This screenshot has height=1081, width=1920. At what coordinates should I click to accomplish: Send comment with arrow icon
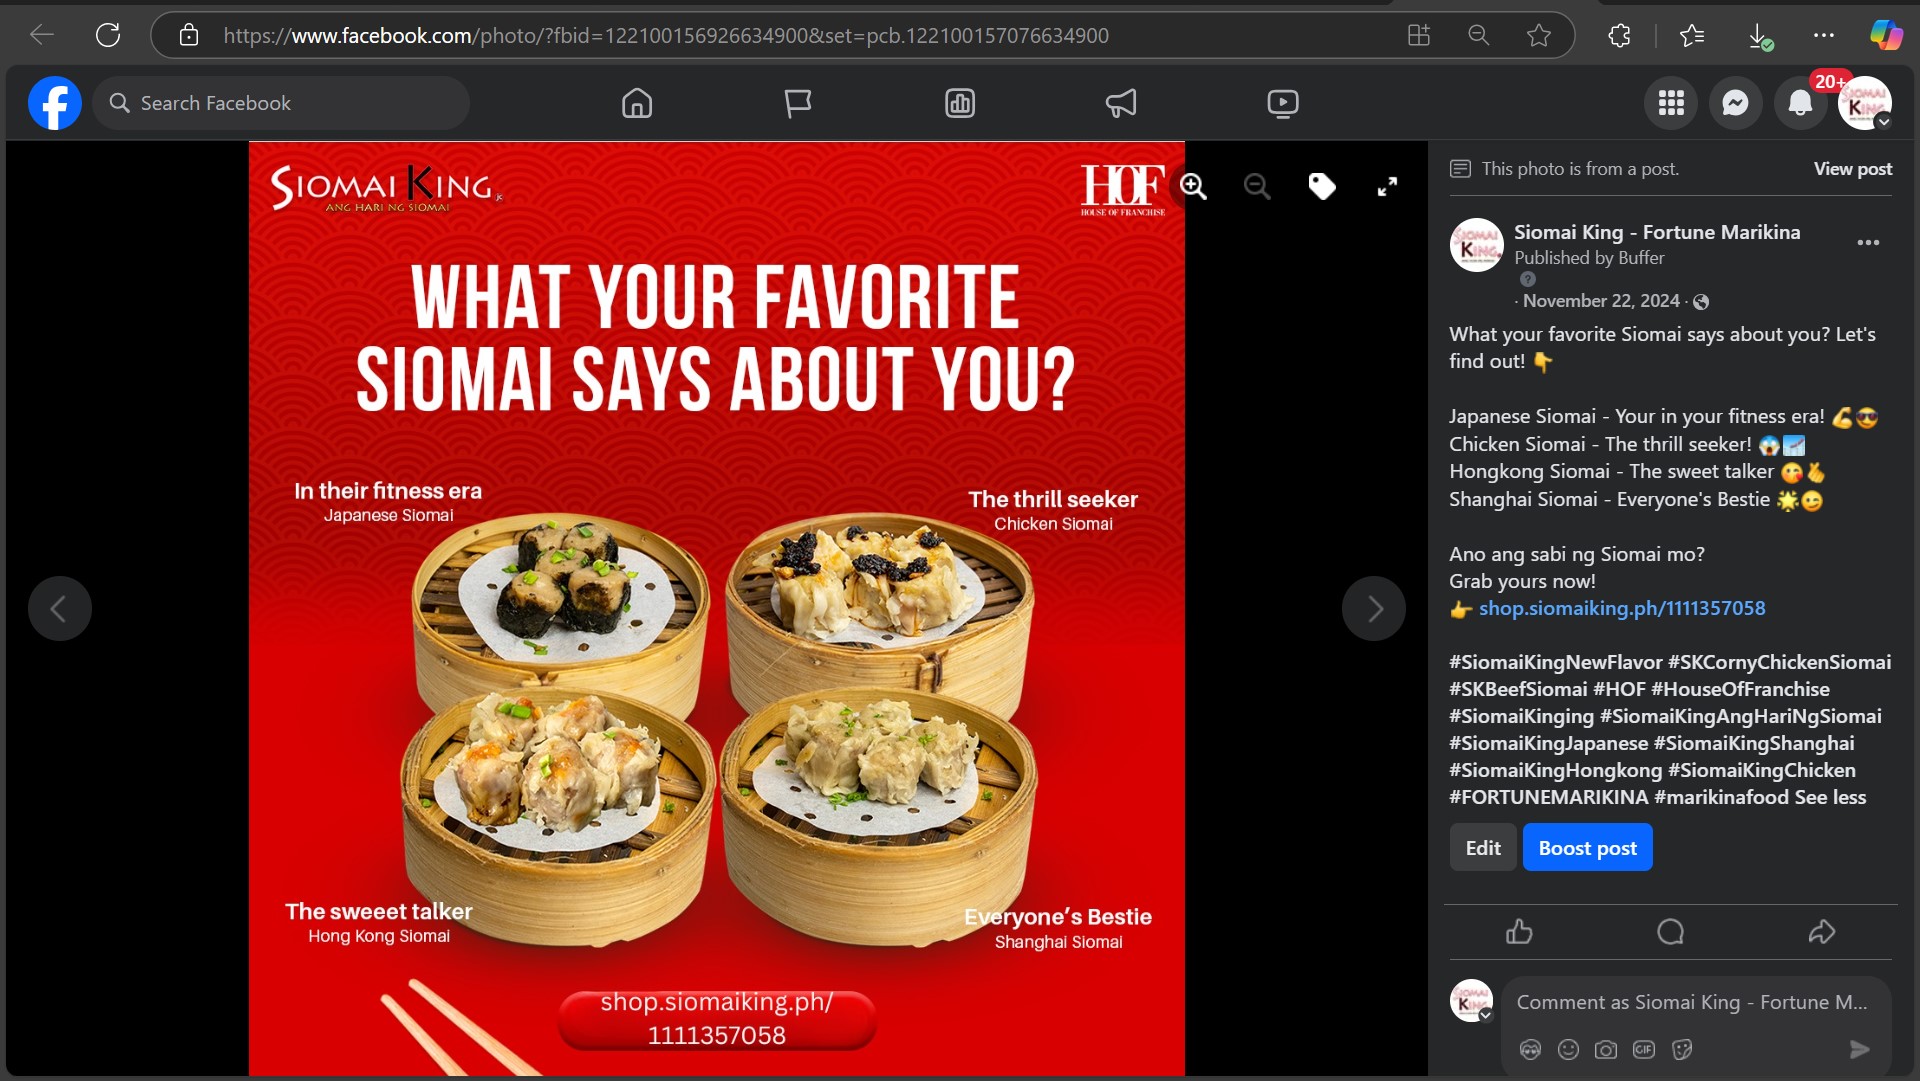coord(1859,1049)
